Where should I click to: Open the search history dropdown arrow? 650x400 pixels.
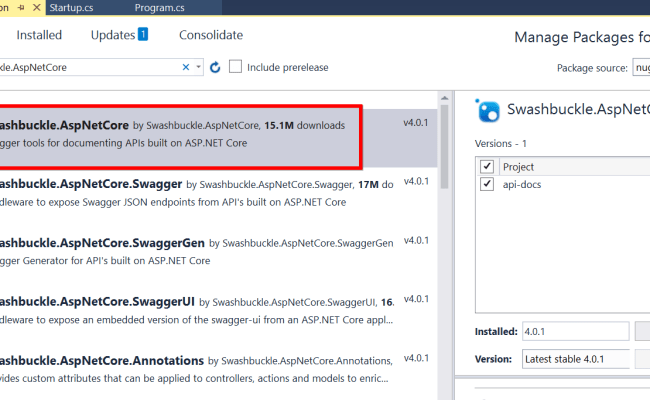click(x=199, y=67)
